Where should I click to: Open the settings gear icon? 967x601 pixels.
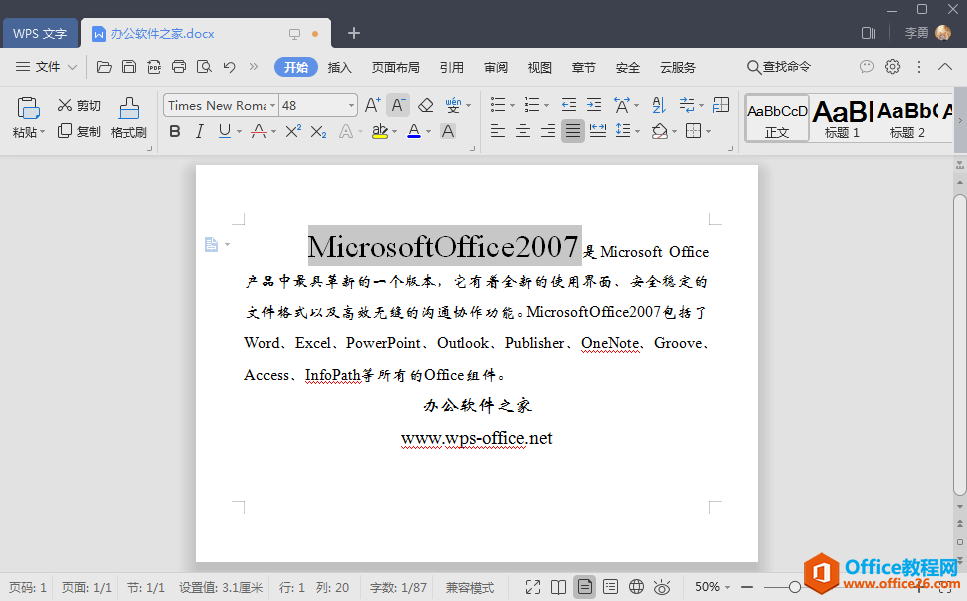tap(892, 67)
